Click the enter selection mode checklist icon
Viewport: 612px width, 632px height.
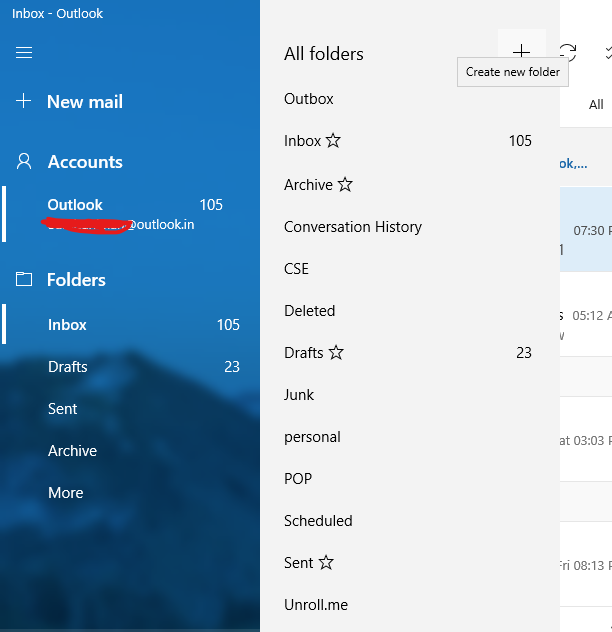click(x=608, y=52)
